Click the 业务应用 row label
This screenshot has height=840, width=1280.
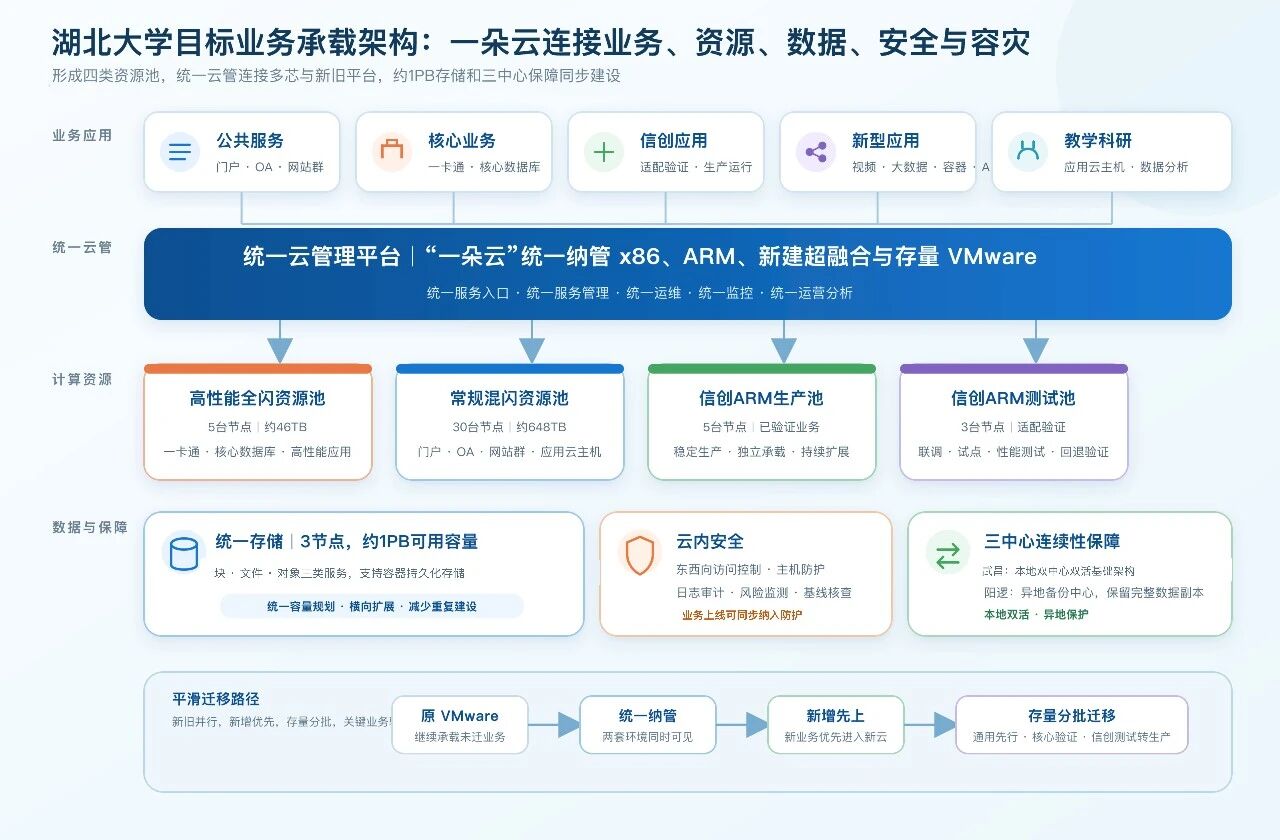(x=82, y=135)
